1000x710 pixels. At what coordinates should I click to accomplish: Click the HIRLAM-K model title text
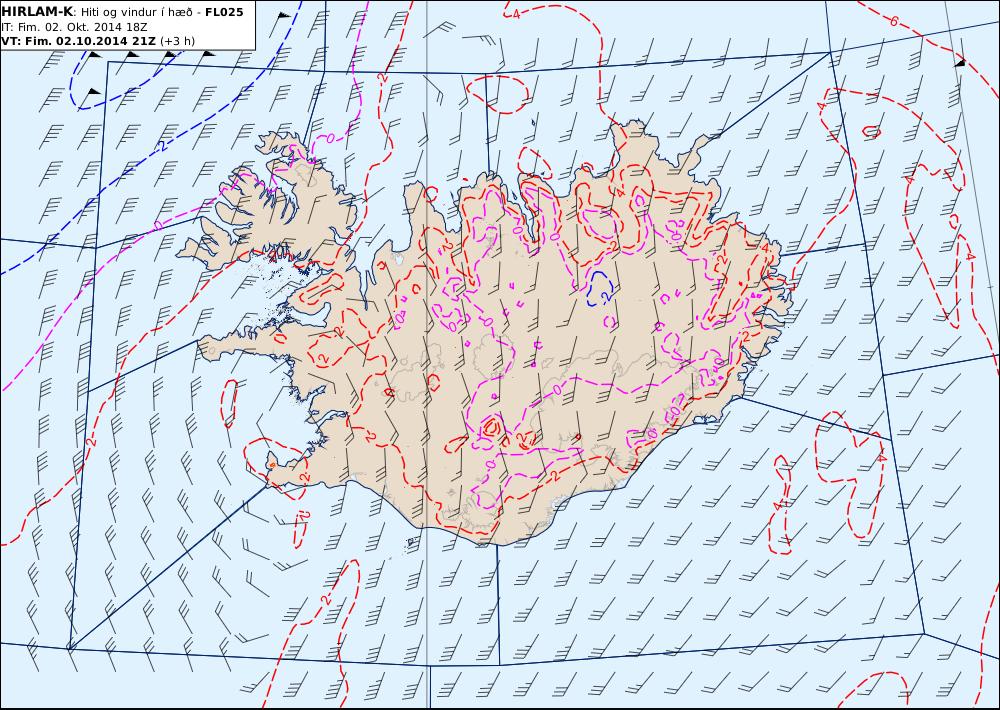point(37,12)
